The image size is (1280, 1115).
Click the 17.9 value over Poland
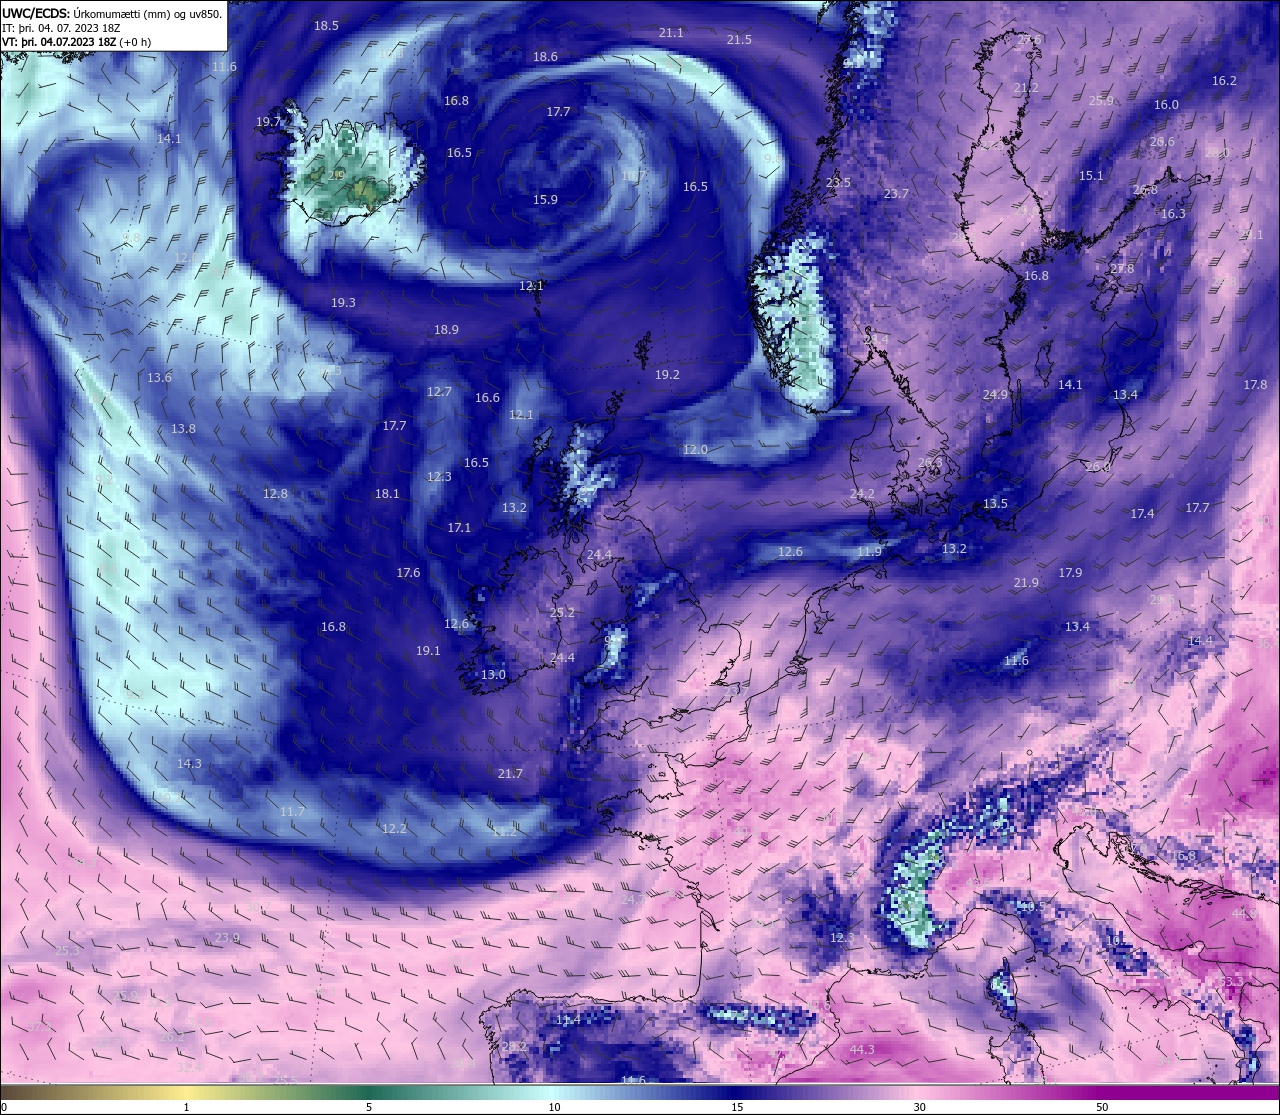pos(1070,573)
